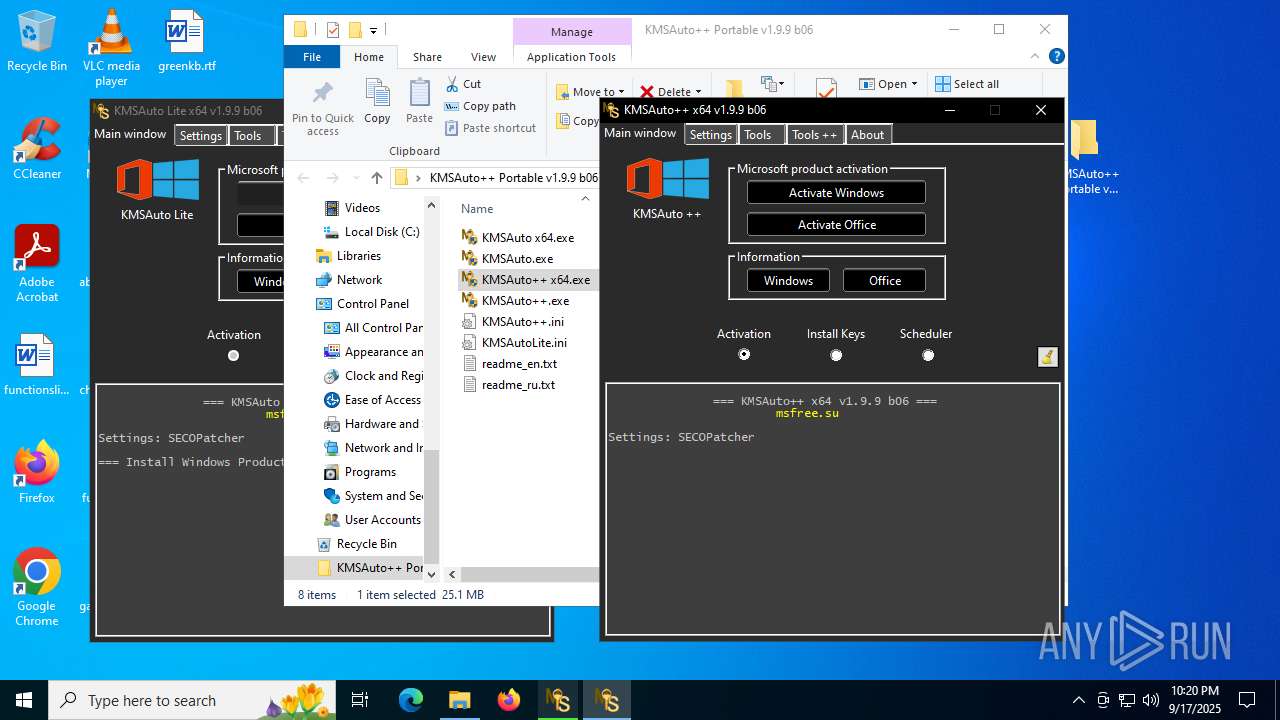Select the Firefox desktop shortcut

pyautogui.click(x=37, y=471)
